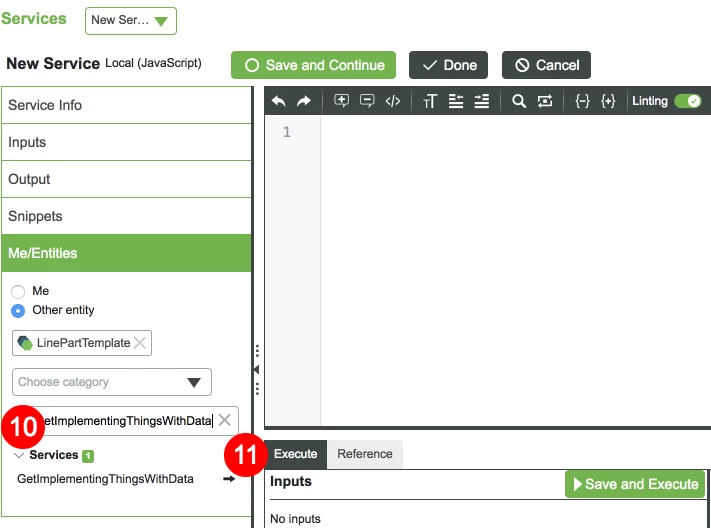The height and width of the screenshot is (528, 711).
Task: Click the code tag icon
Action: point(393,101)
